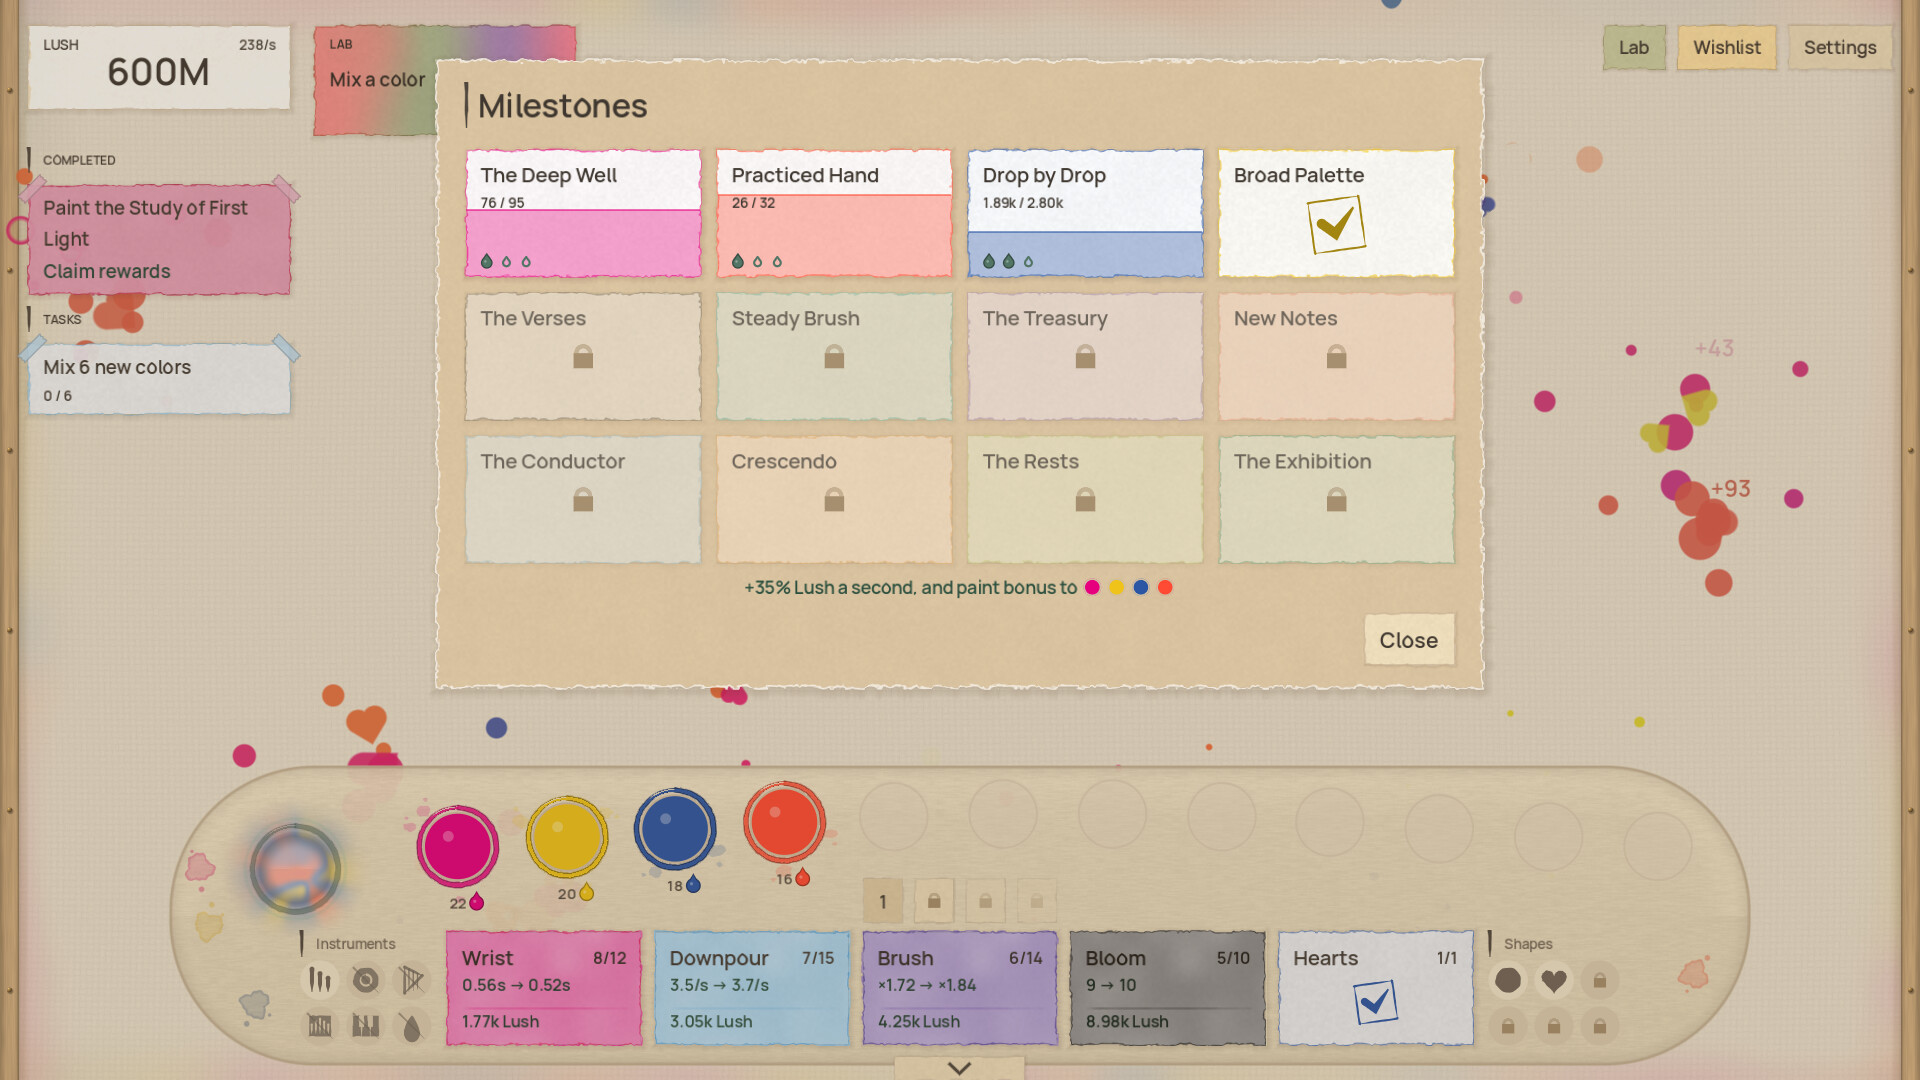Click the Shapes label
1920x1080 pixels.
[x=1528, y=944]
